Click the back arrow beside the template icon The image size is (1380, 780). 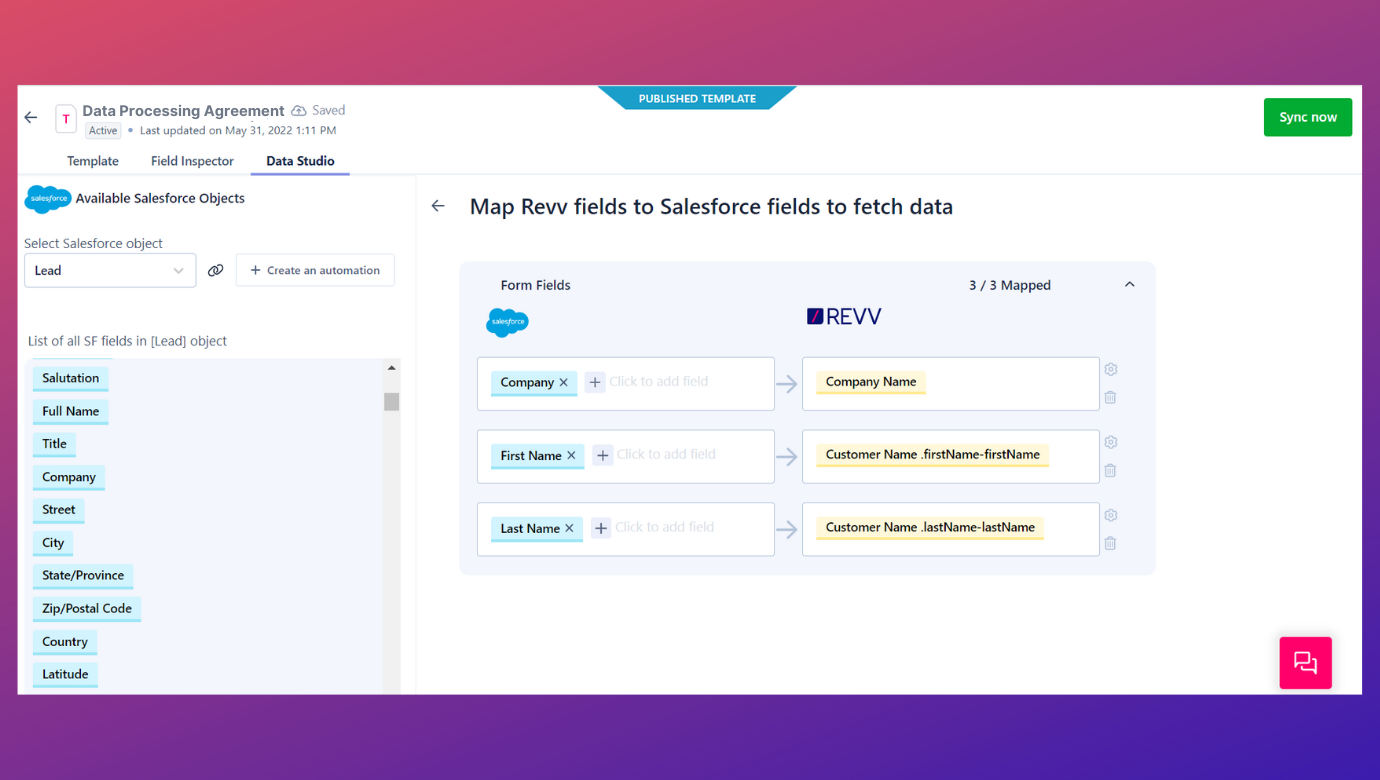click(31, 118)
